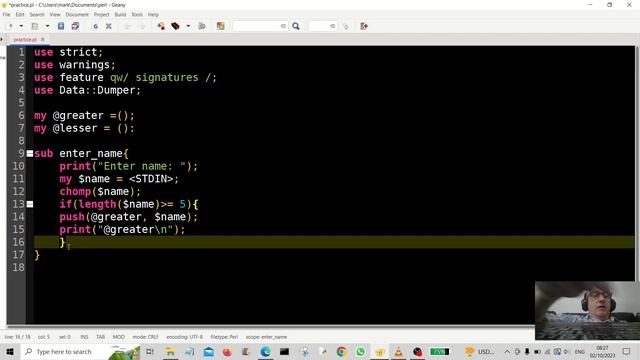Open the Build menu

tap(120, 14)
